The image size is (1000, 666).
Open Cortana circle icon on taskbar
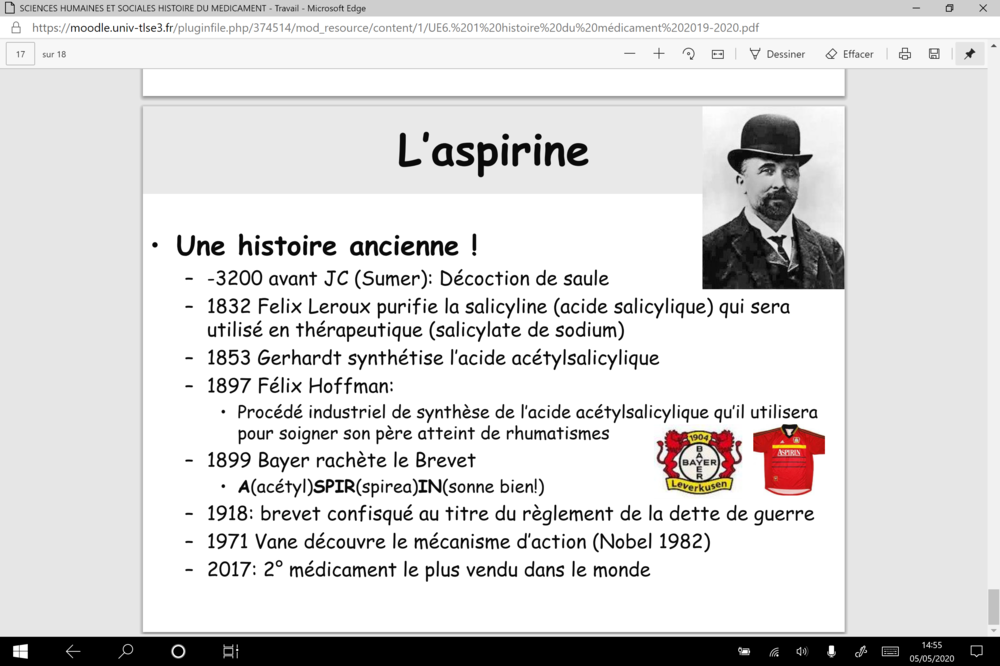(x=178, y=651)
